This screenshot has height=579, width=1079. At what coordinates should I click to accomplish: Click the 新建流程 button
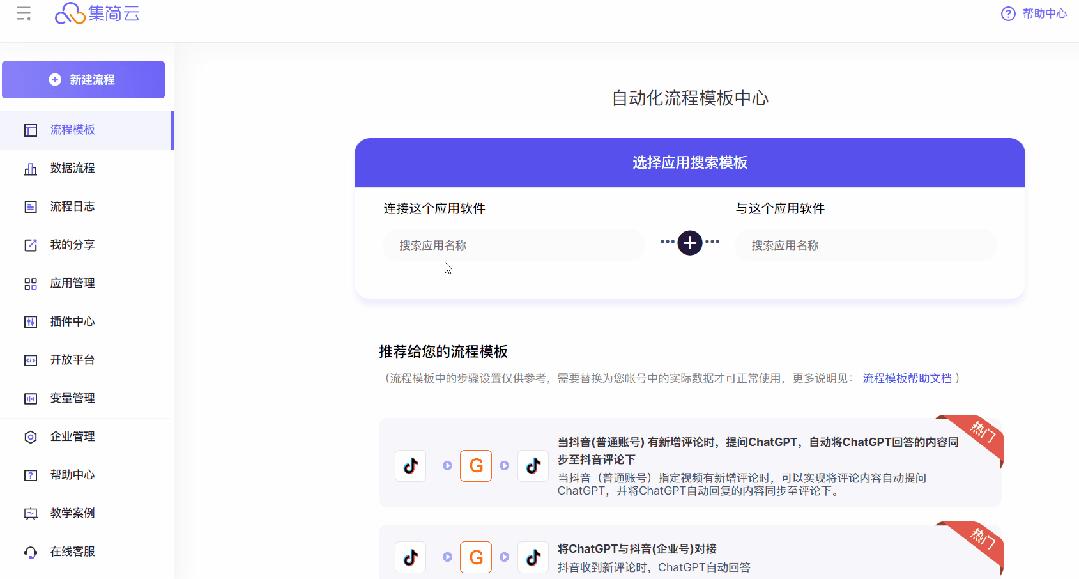(85, 78)
